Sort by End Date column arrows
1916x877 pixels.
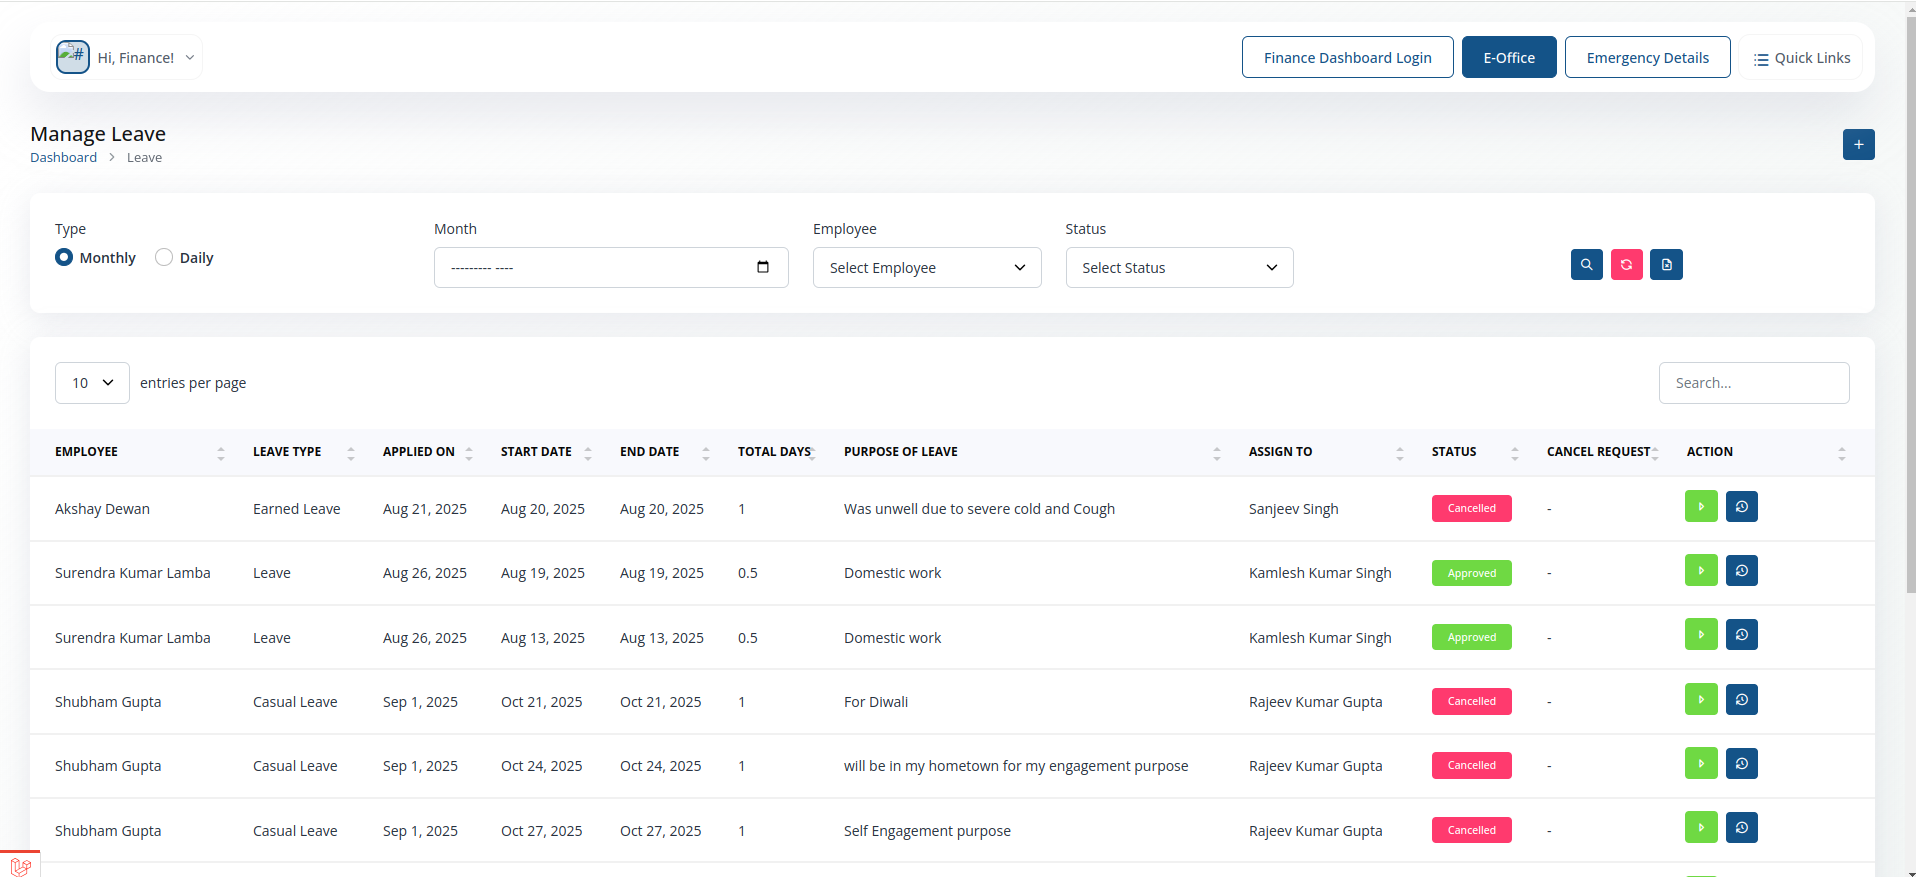click(706, 453)
